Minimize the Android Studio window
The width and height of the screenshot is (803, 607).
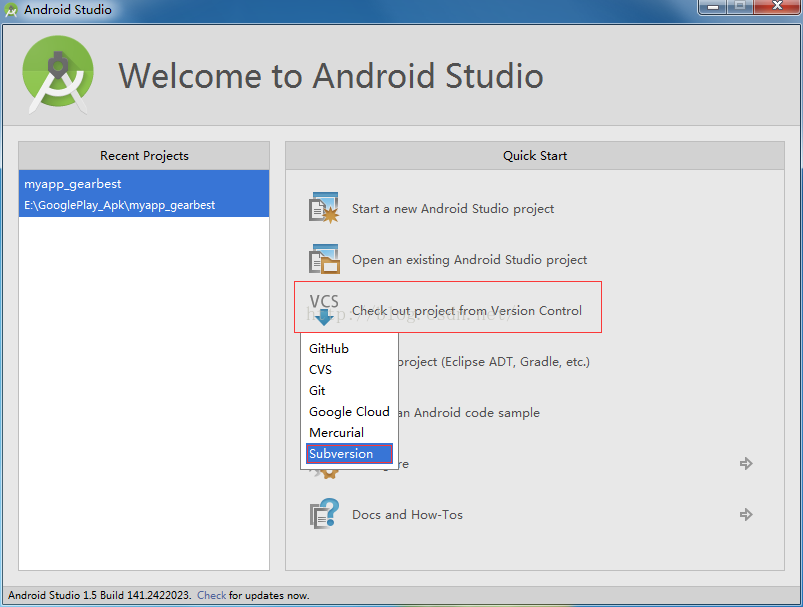click(713, 7)
